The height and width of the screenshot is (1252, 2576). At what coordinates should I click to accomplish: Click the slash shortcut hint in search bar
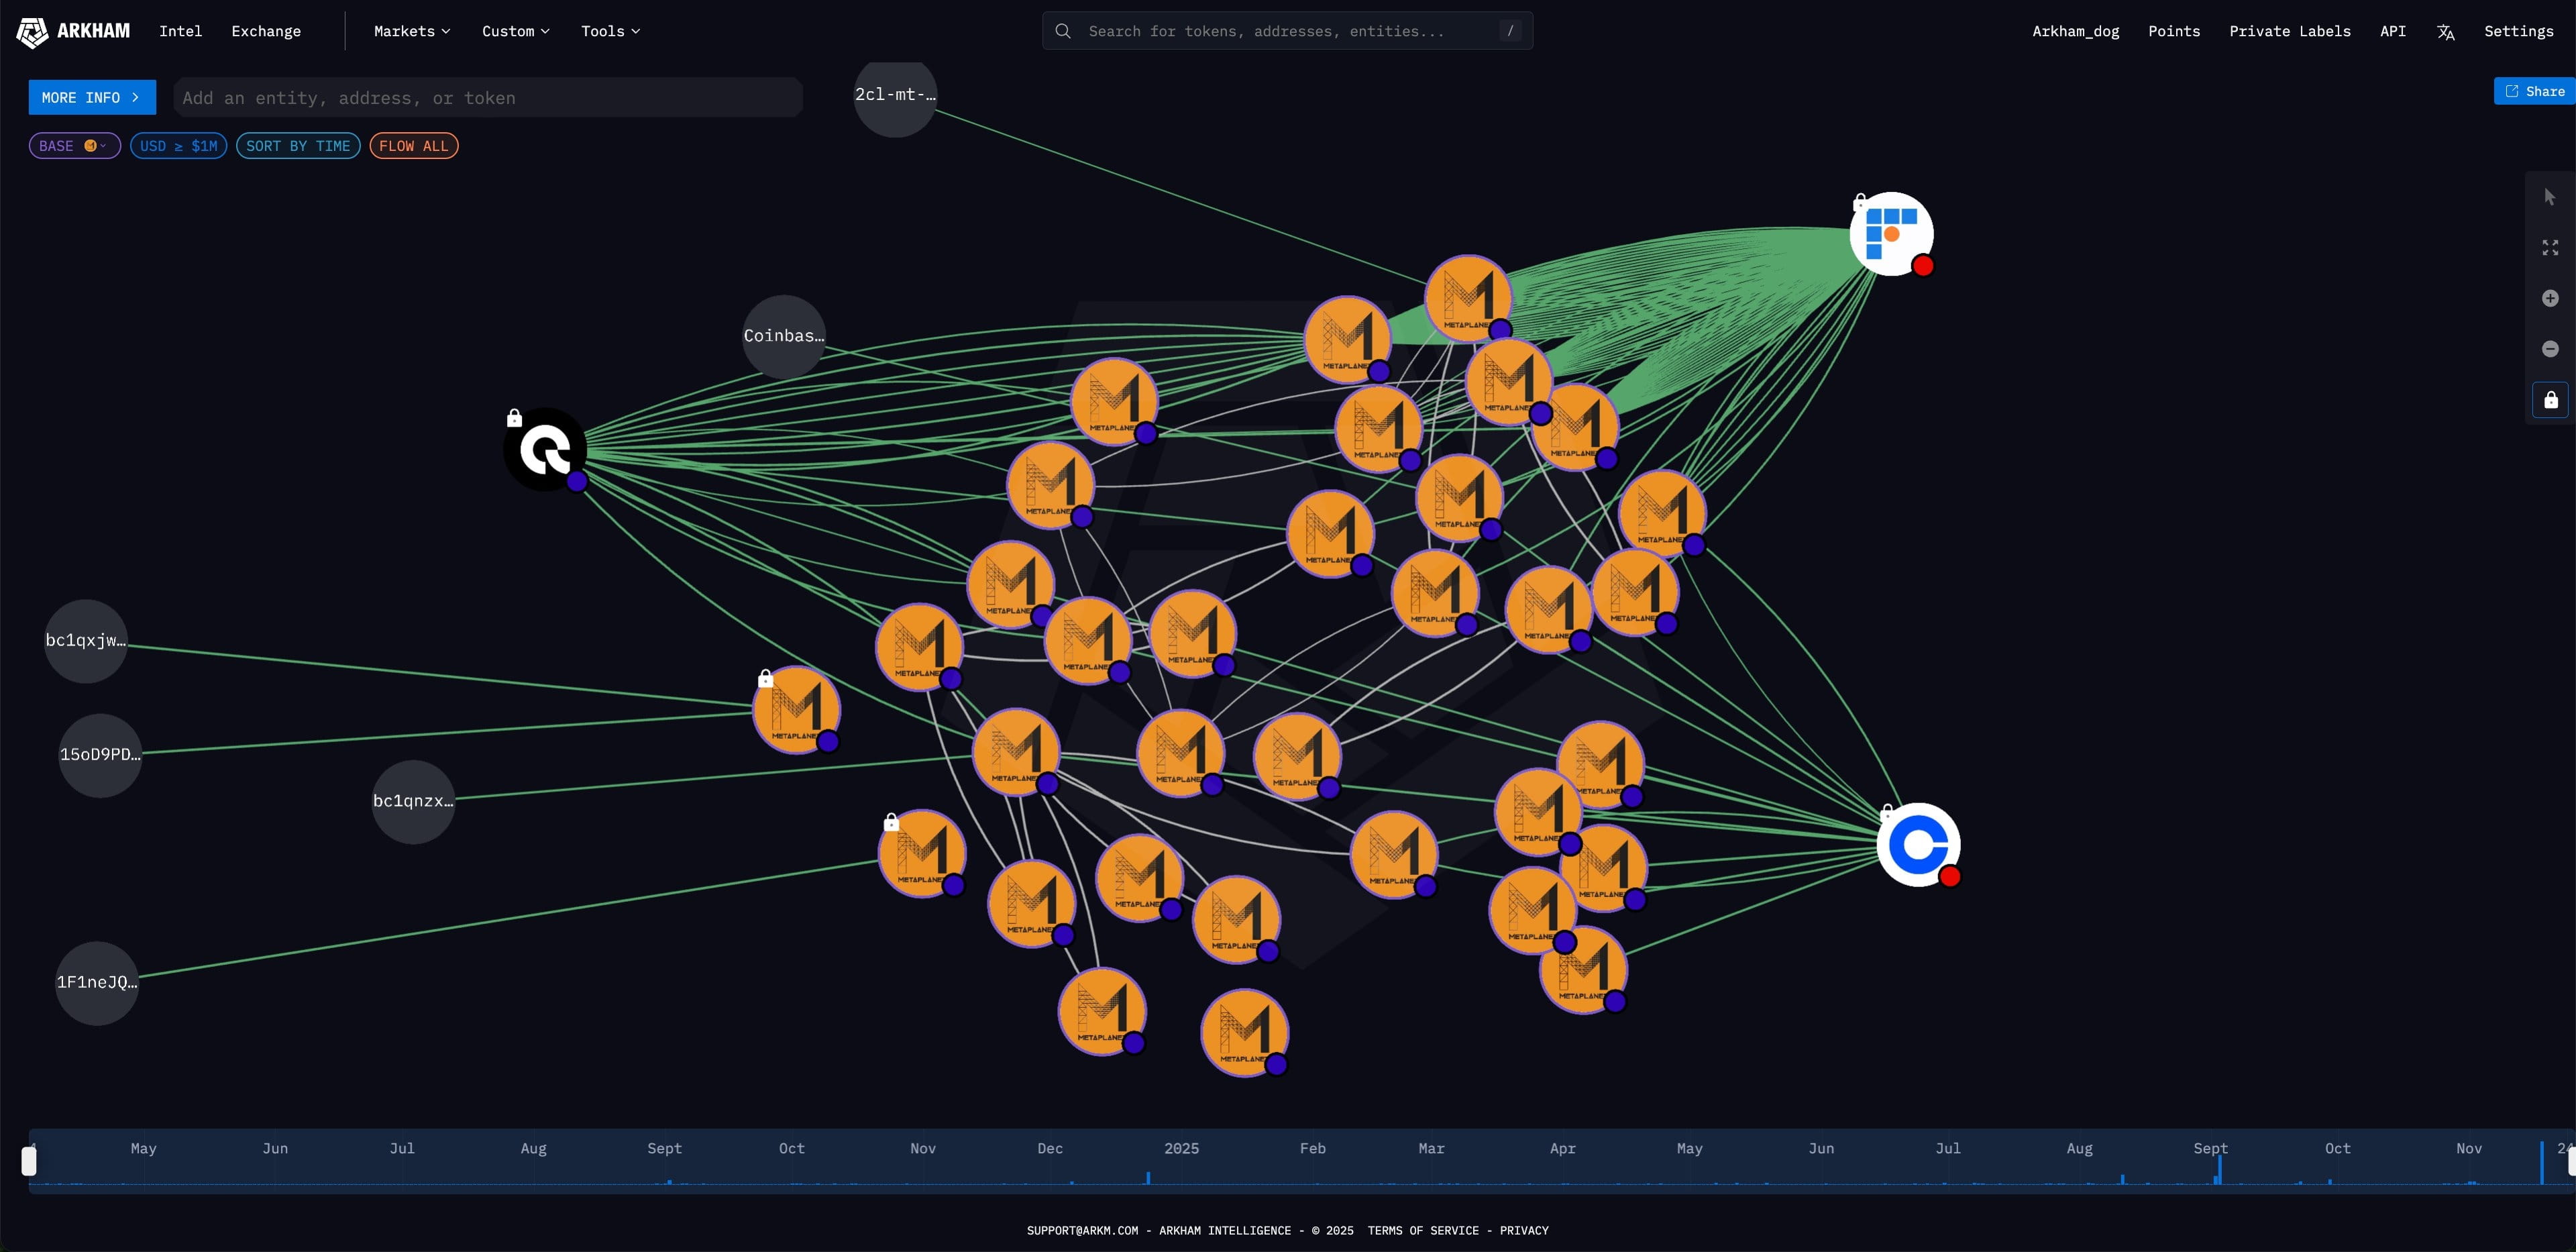[1510, 31]
